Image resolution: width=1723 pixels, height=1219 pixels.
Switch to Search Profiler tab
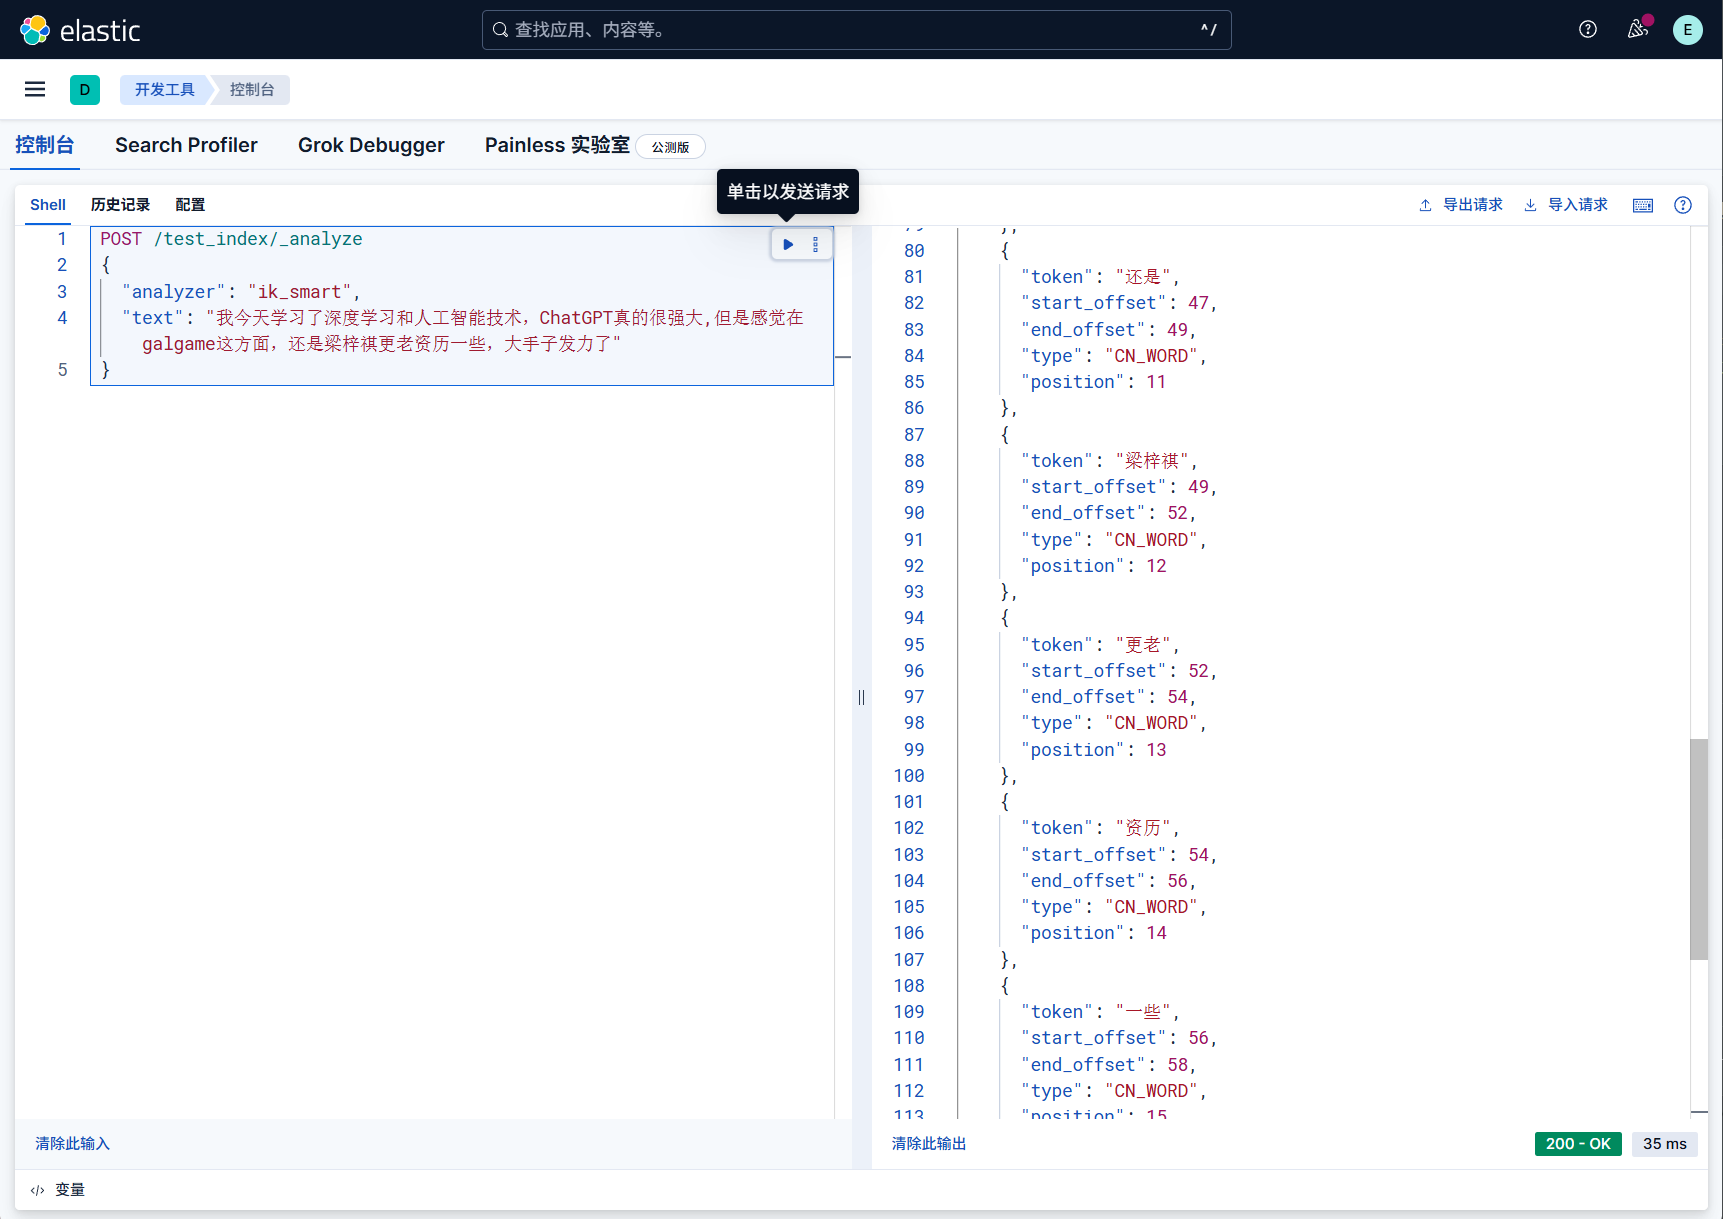coord(186,145)
